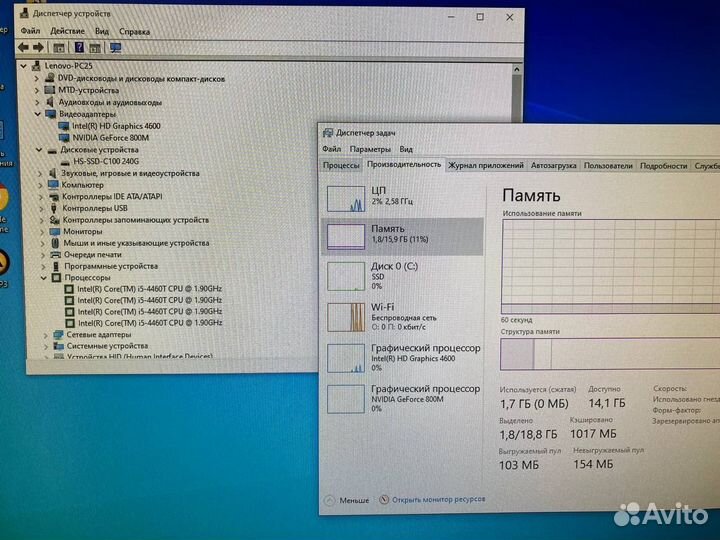The height and width of the screenshot is (540, 720).
Task: Select Графический процессор Intel HD Graphics 4600
Action: [x=402, y=358]
